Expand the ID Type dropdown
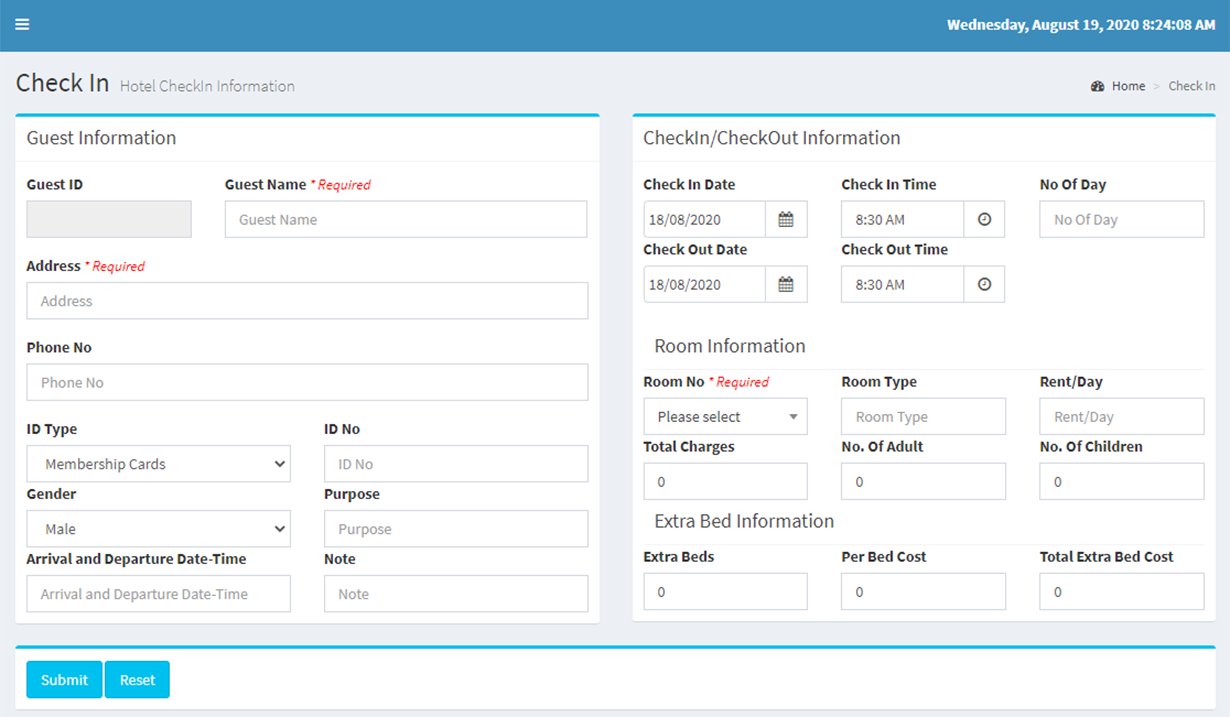The image size is (1230, 717). point(158,464)
